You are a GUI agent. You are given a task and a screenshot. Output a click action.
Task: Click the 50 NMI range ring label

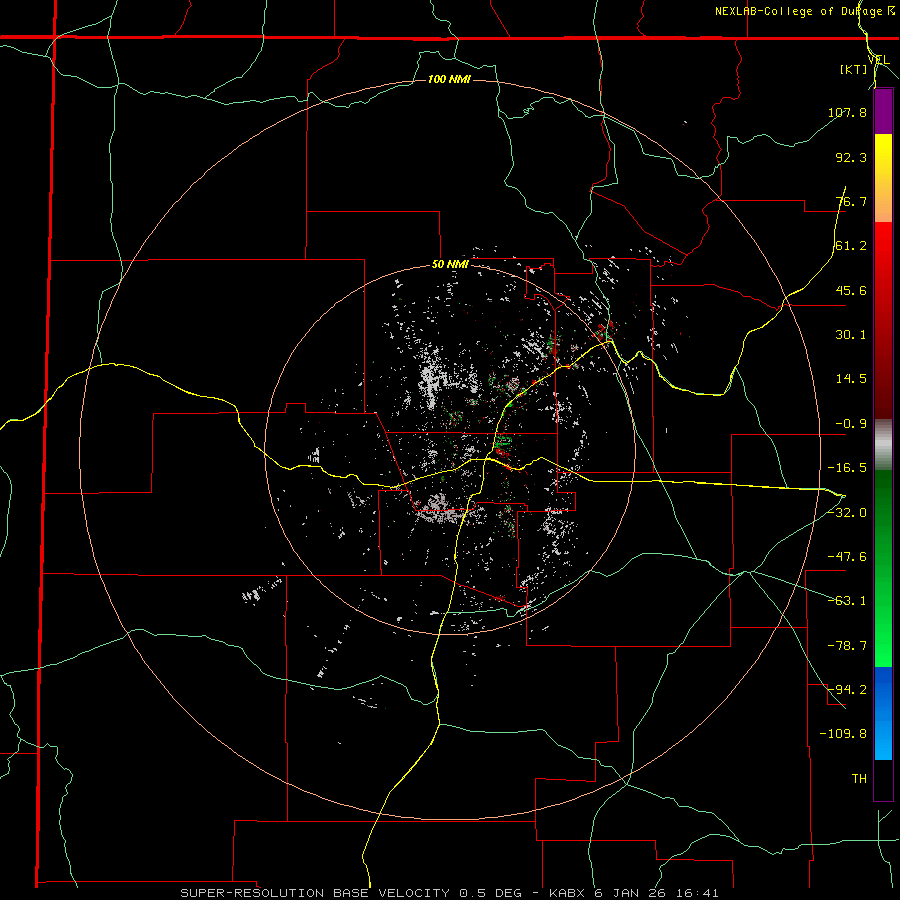[450, 265]
